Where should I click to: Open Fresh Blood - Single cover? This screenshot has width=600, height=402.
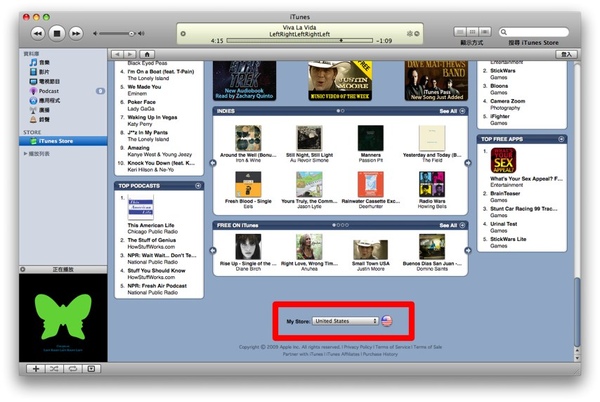(248, 184)
